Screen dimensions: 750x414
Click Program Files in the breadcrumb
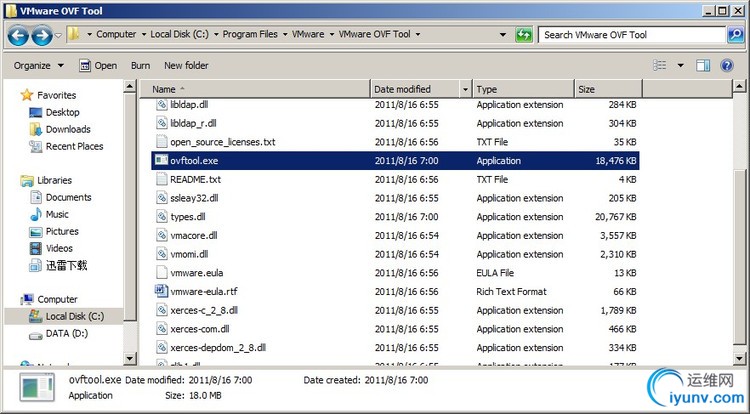250,34
